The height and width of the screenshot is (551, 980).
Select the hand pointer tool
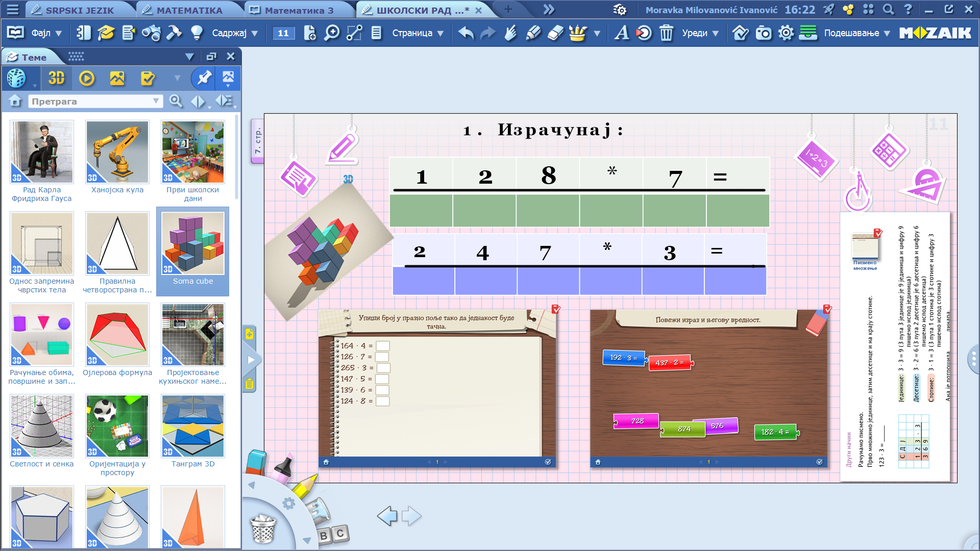[510, 33]
